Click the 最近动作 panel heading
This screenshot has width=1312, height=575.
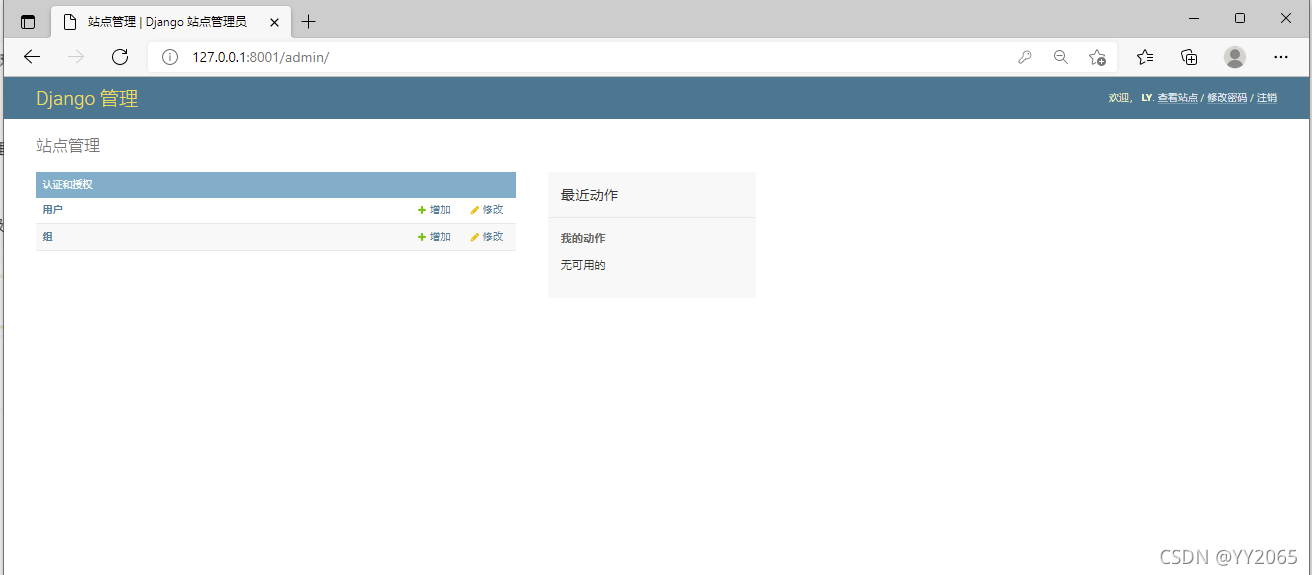pyautogui.click(x=589, y=195)
